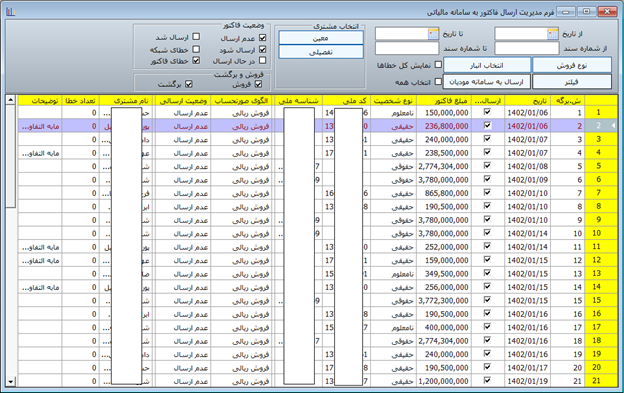Click 'فروش ریالی' pattern cell in row 12
The width and height of the screenshot is (624, 393).
(x=242, y=261)
